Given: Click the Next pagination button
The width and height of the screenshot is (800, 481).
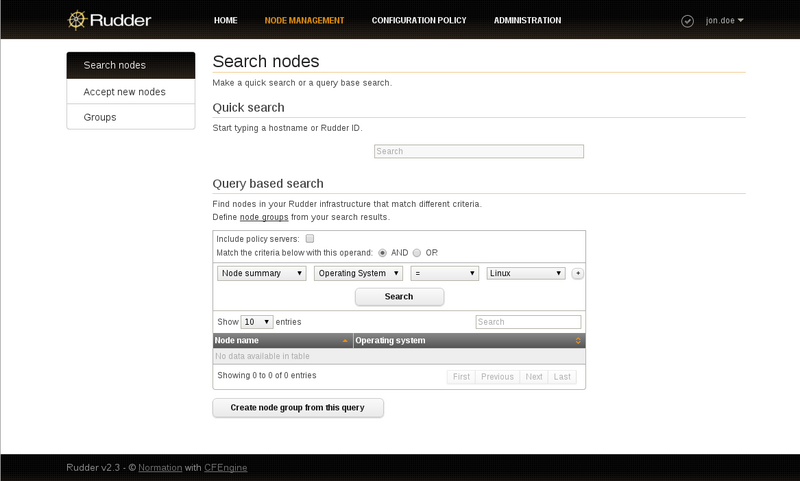Looking at the screenshot, I should [x=534, y=377].
